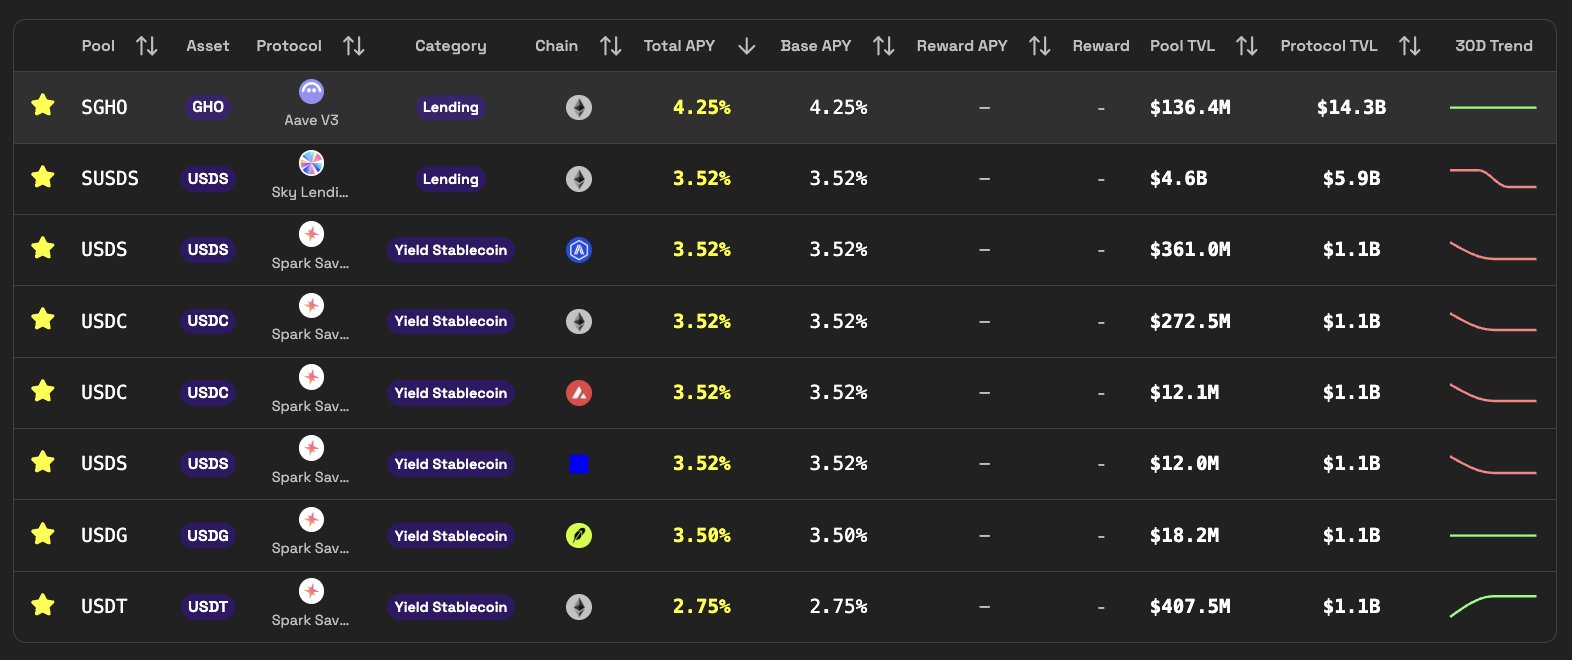Click Spark Savings icon in USDG row
This screenshot has width=1572, height=660.
point(311,520)
